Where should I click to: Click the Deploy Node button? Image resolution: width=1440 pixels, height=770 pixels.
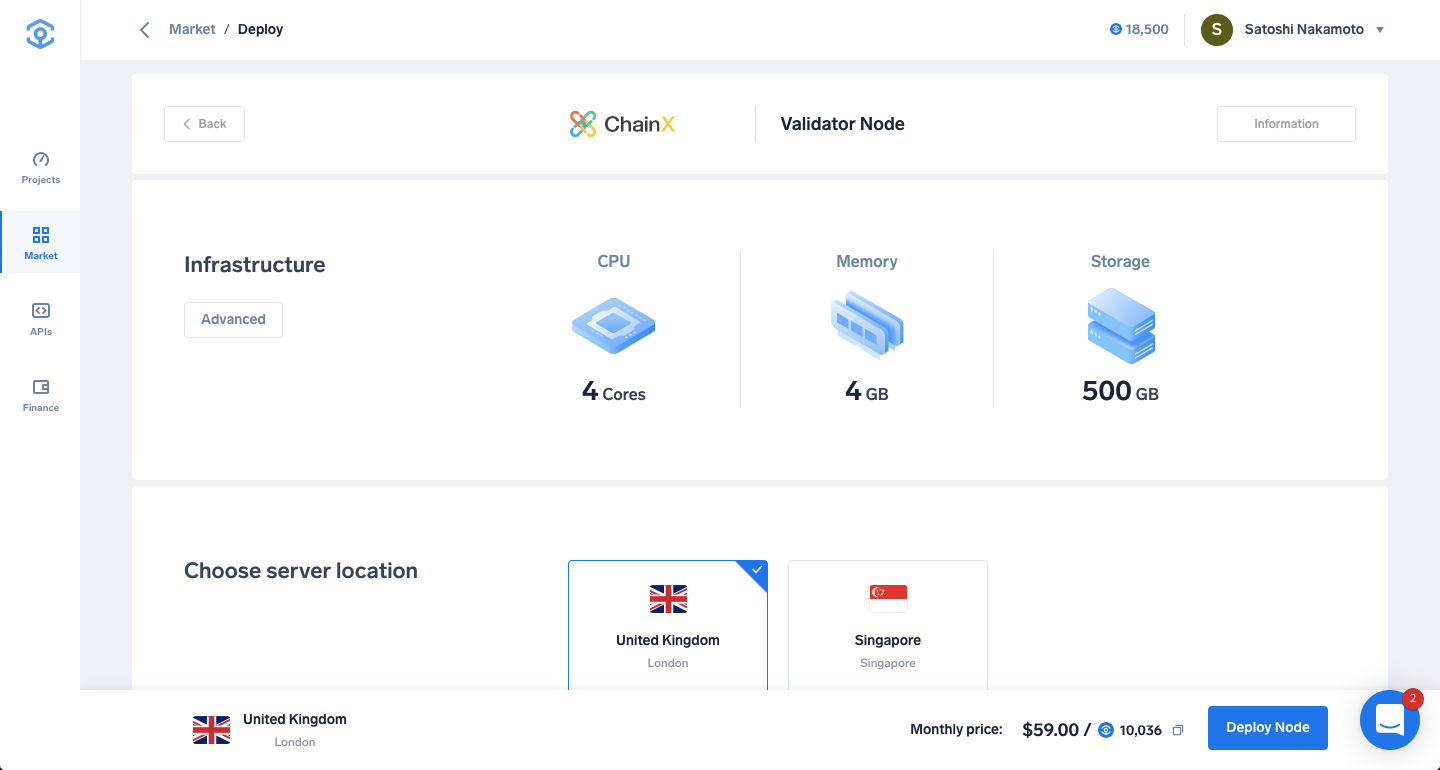pos(1268,728)
